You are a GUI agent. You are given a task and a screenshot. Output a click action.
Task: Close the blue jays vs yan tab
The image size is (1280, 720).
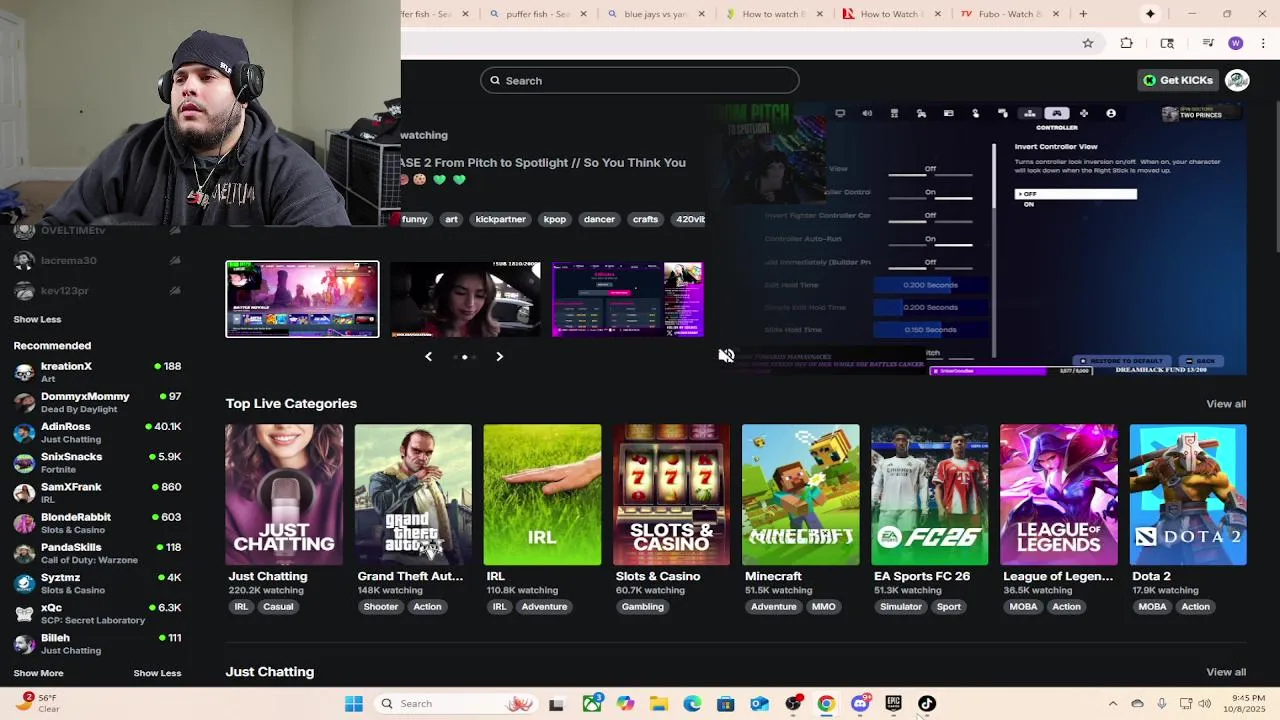701,14
